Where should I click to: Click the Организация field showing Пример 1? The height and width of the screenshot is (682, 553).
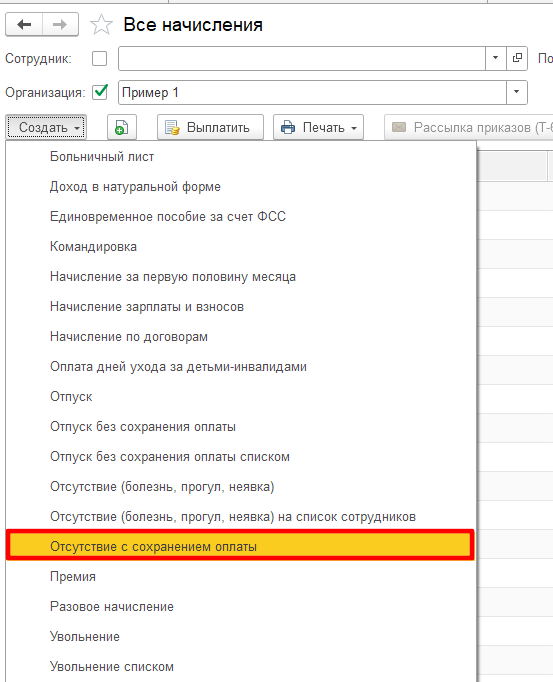click(312, 92)
